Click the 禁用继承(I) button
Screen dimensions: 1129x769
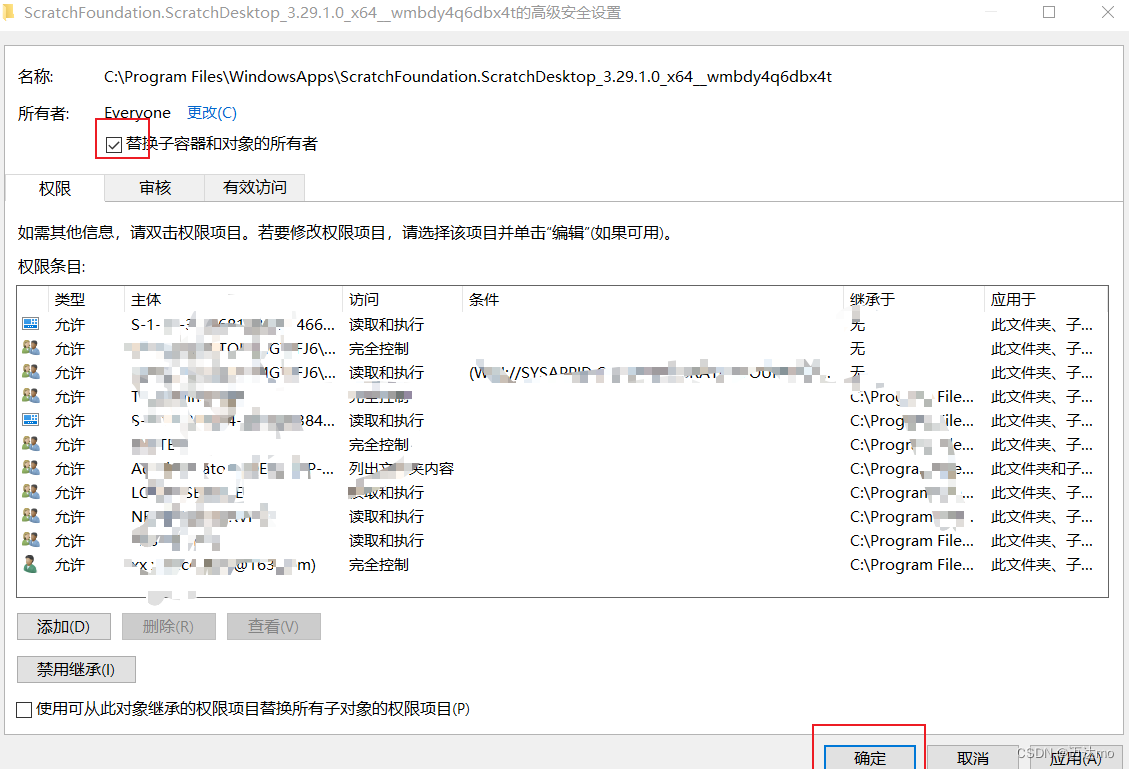pos(76,669)
